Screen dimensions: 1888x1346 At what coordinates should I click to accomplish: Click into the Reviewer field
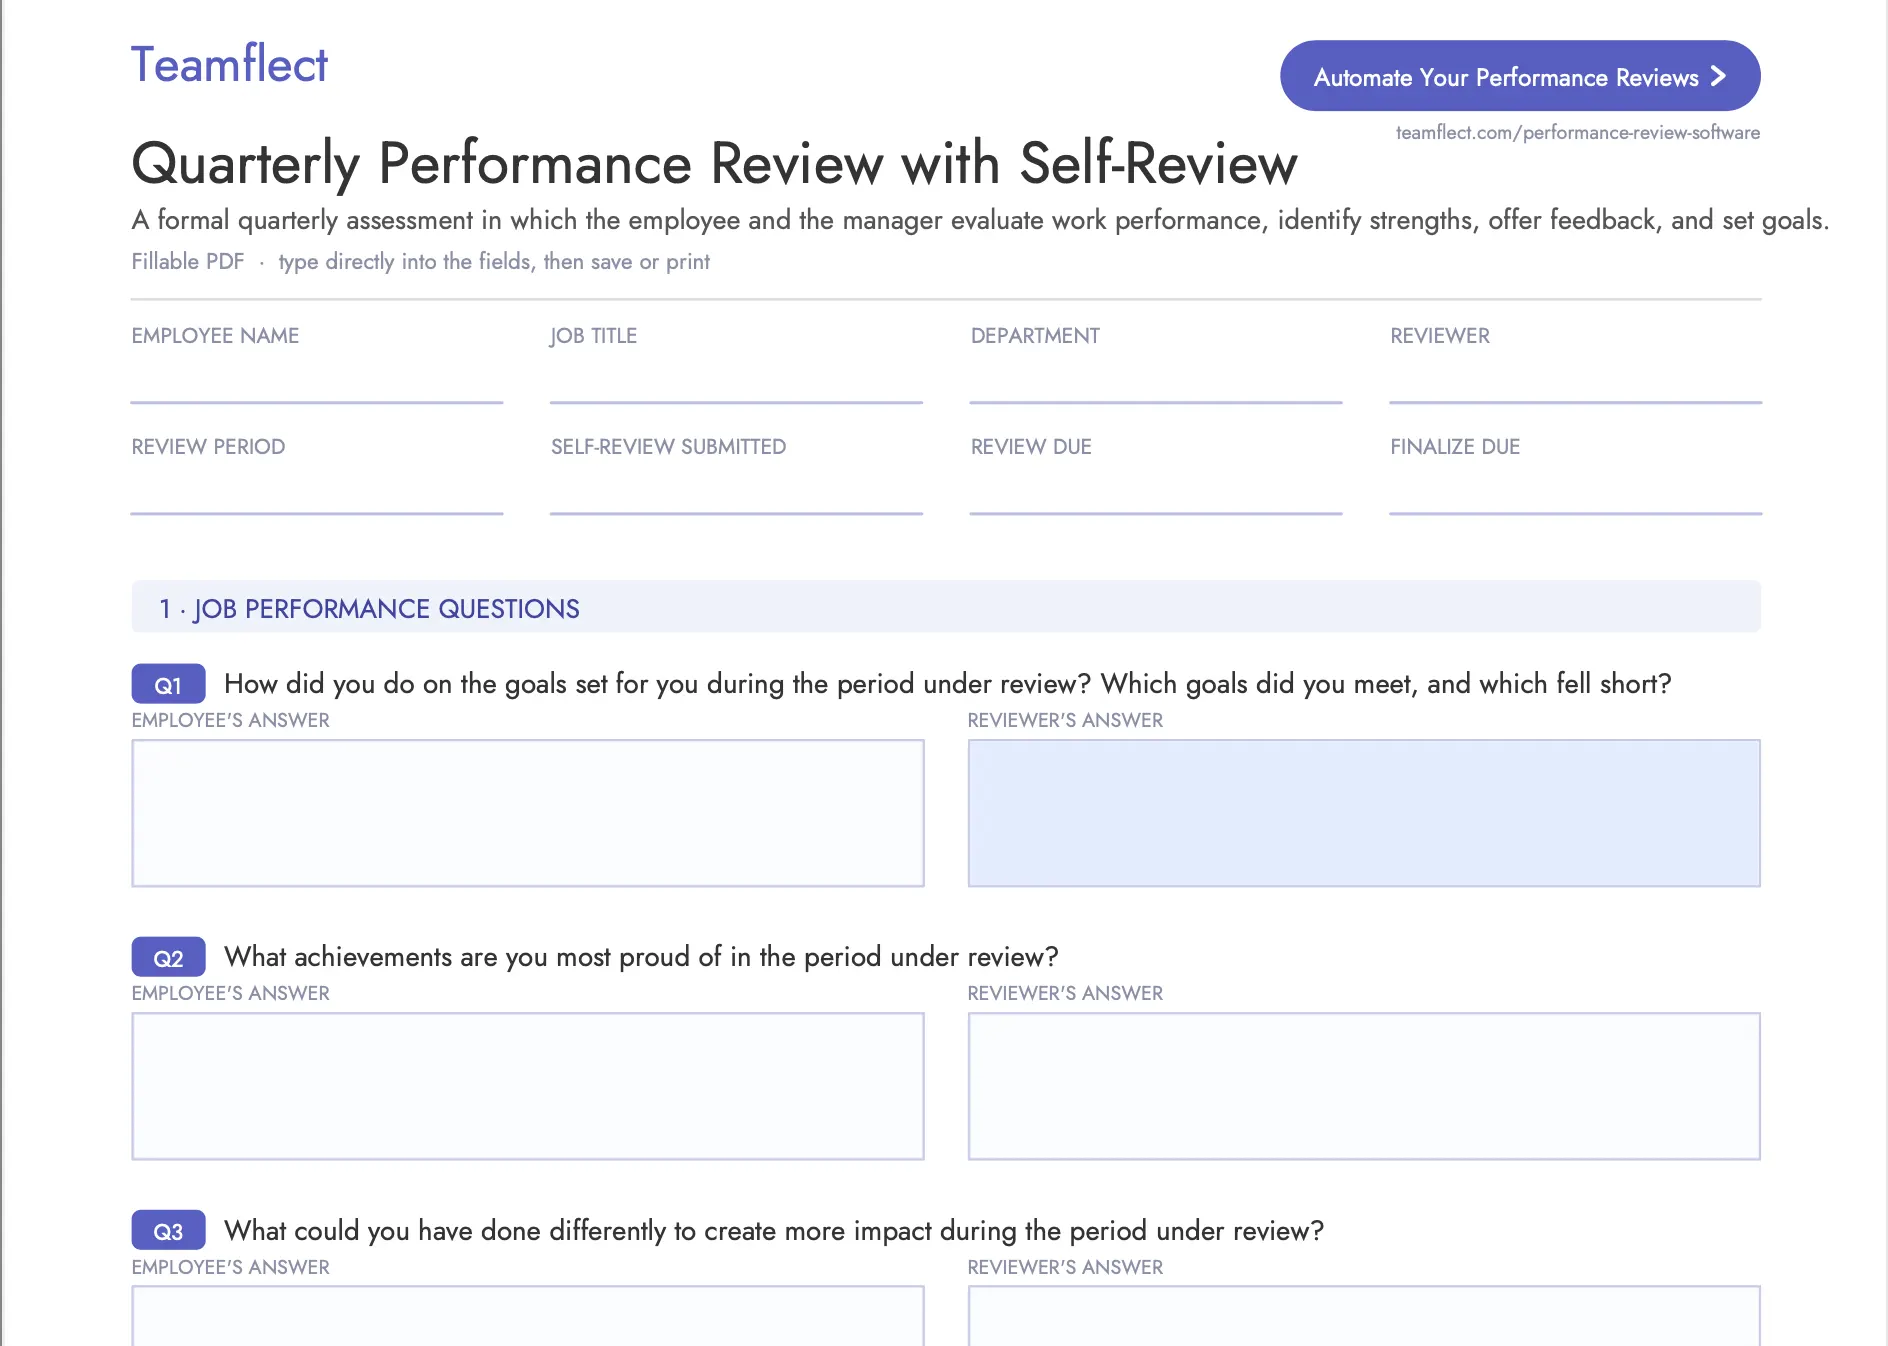point(1576,380)
